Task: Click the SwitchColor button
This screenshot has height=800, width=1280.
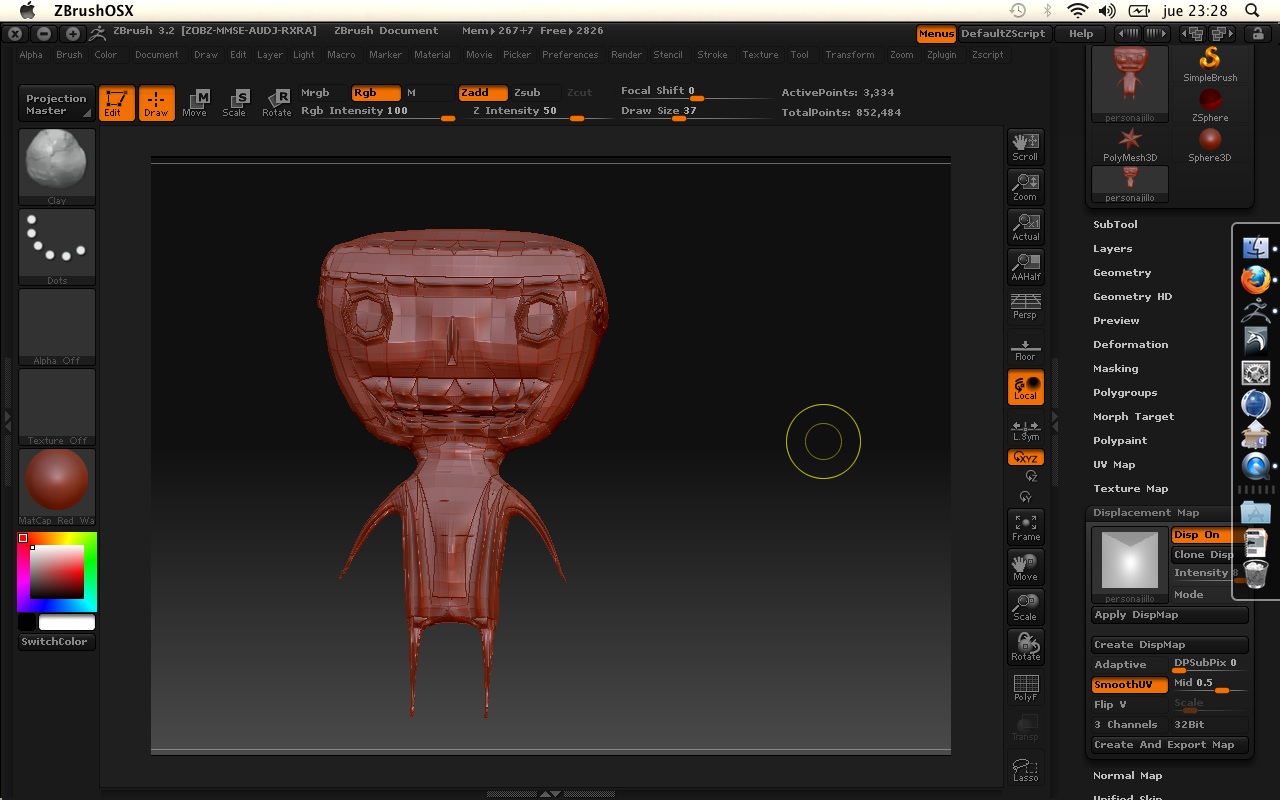Action: [x=57, y=641]
